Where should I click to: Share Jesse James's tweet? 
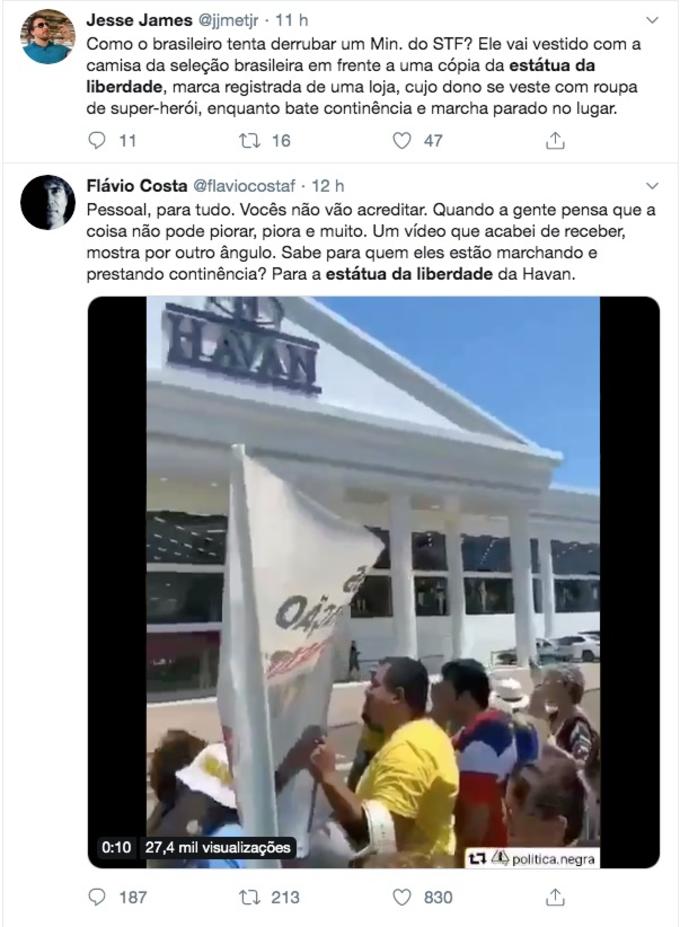pos(555,141)
